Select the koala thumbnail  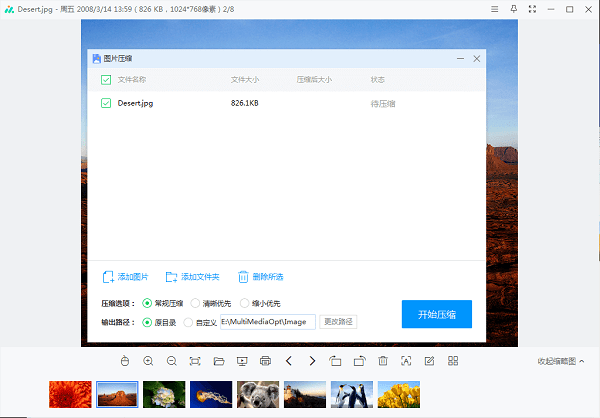pyautogui.click(x=259, y=395)
